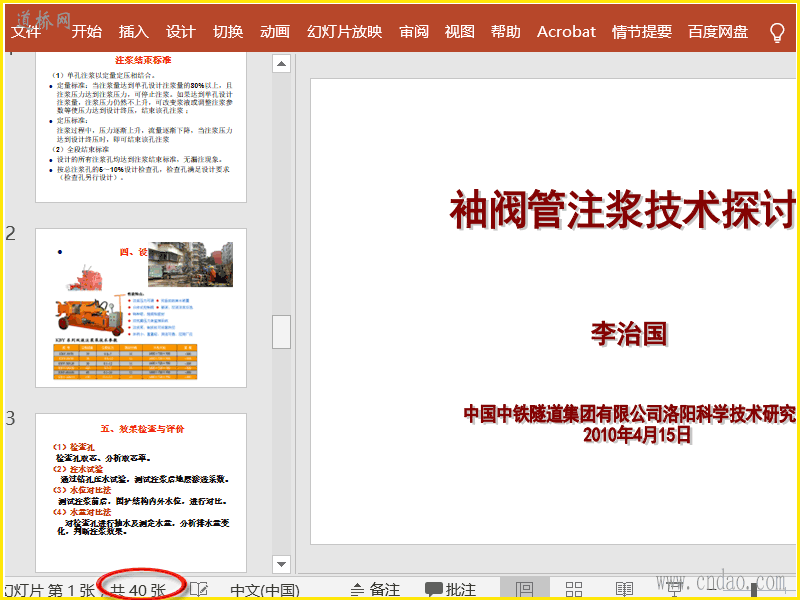Click the slide count 共 40 张
The width and height of the screenshot is (800, 600).
pyautogui.click(x=138, y=590)
